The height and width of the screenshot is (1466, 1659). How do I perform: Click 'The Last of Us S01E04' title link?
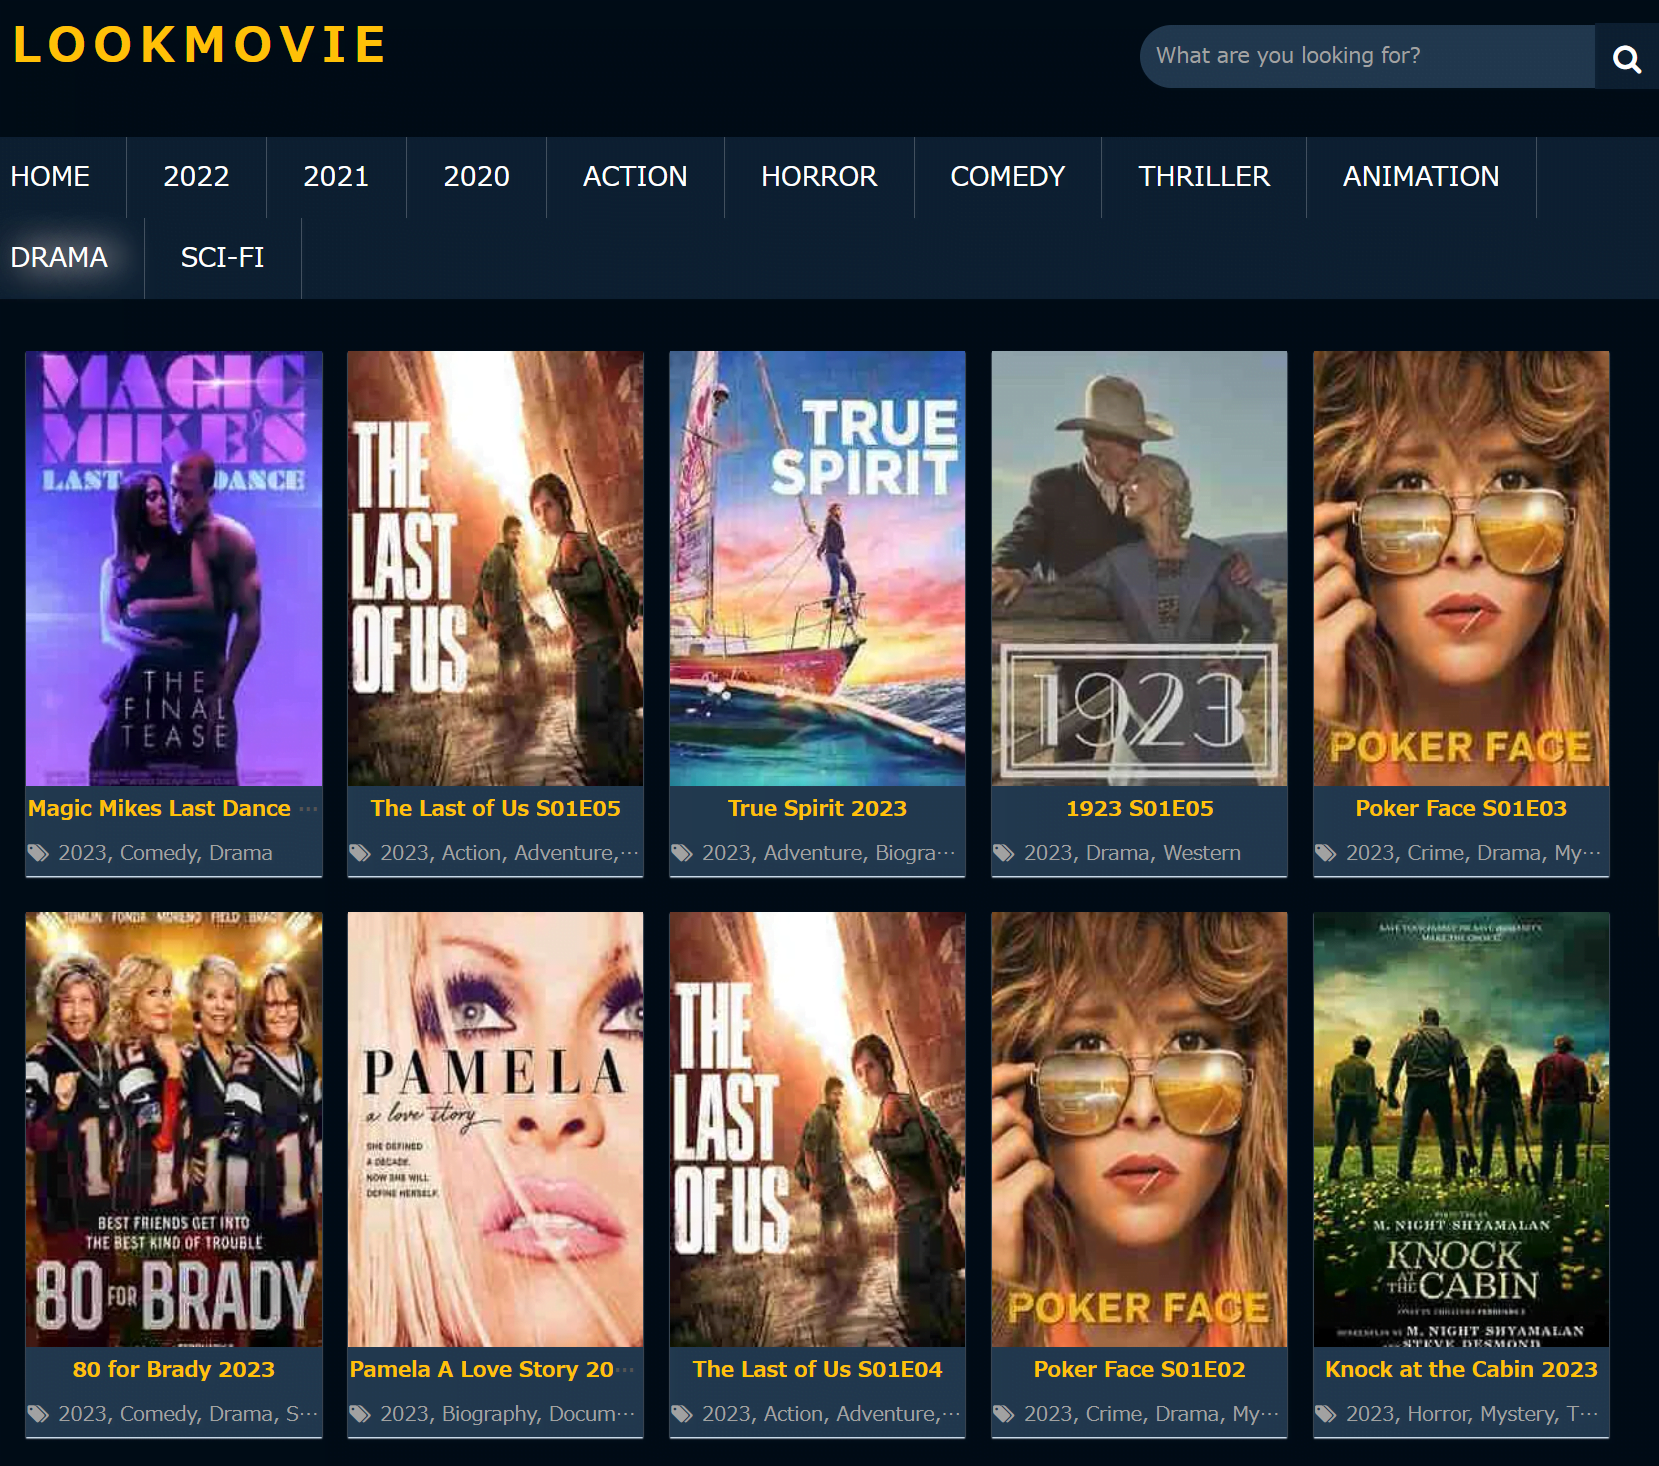click(817, 1369)
